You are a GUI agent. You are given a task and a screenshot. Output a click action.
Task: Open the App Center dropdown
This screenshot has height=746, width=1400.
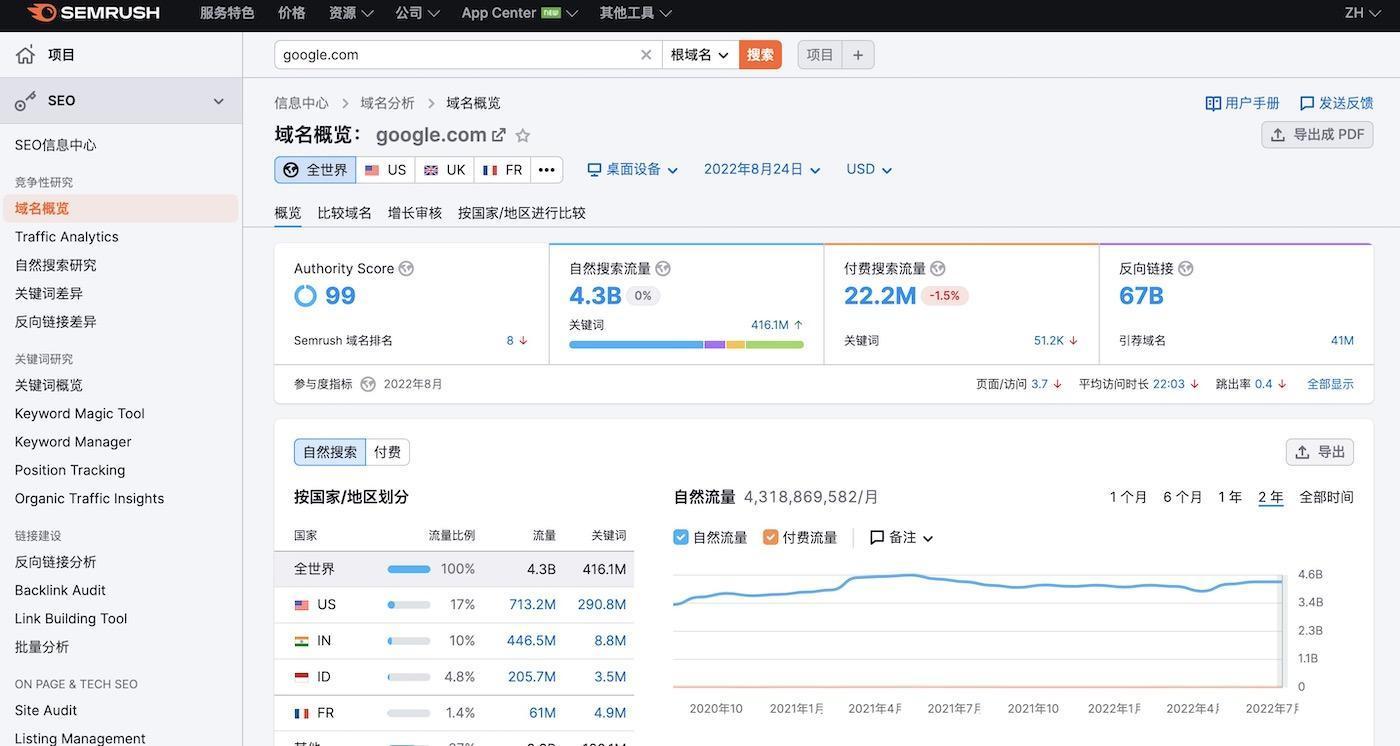(519, 13)
